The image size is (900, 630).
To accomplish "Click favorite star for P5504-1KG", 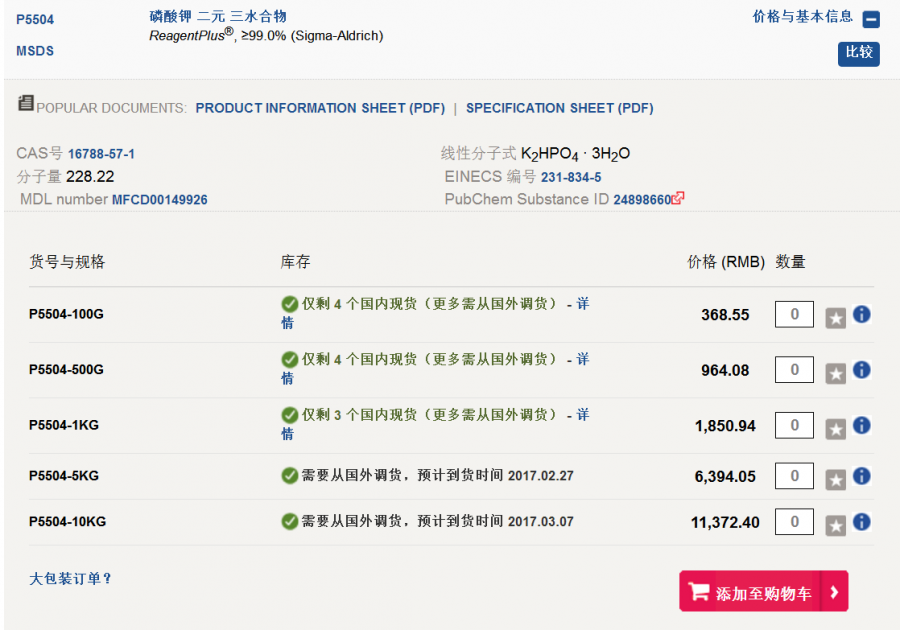I will point(836,429).
